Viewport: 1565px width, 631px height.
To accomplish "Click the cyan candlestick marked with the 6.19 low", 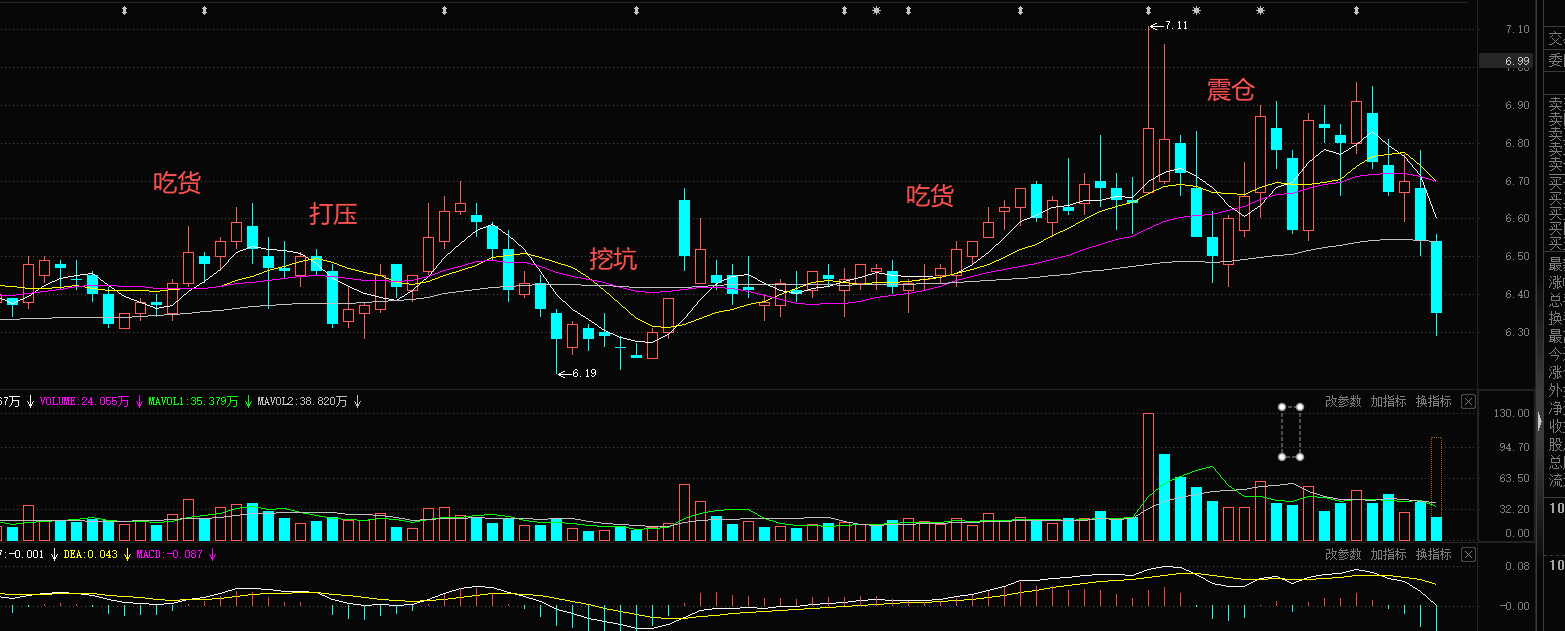I will (556, 325).
